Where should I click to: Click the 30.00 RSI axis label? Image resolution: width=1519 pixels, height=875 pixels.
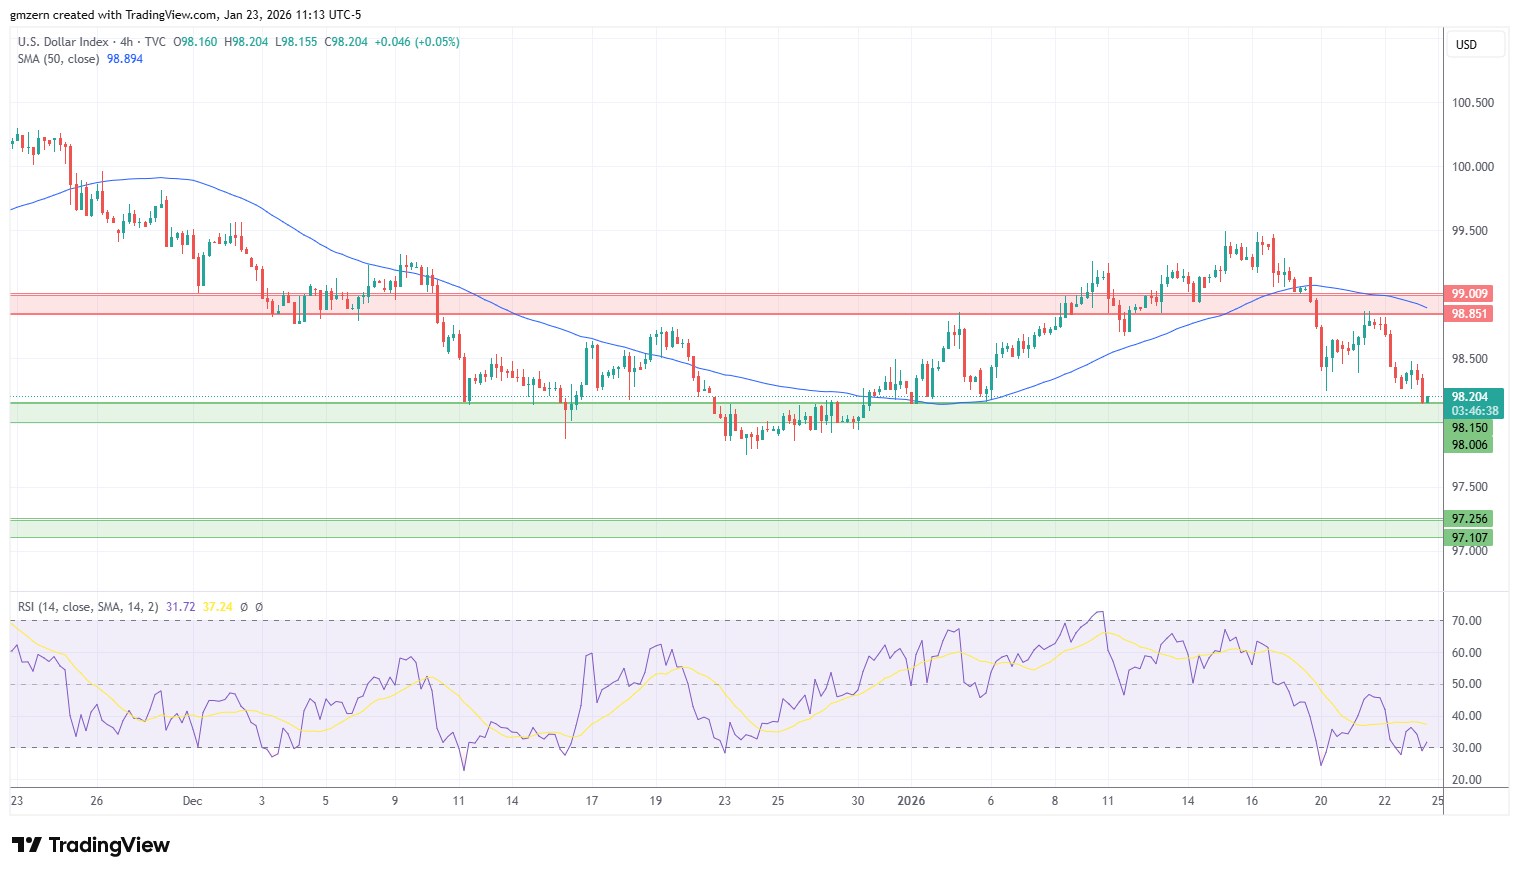pos(1467,748)
